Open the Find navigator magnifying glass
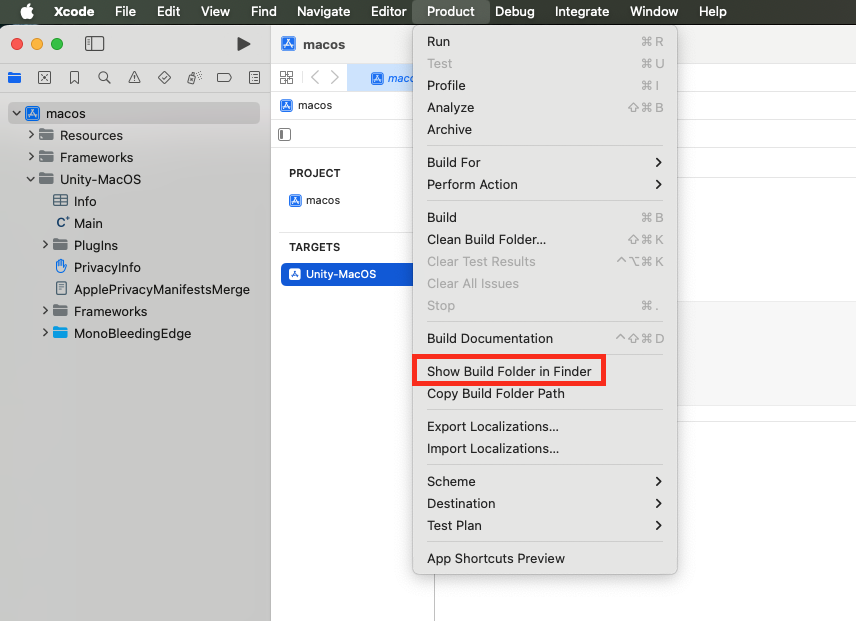This screenshot has width=856, height=621. point(103,77)
